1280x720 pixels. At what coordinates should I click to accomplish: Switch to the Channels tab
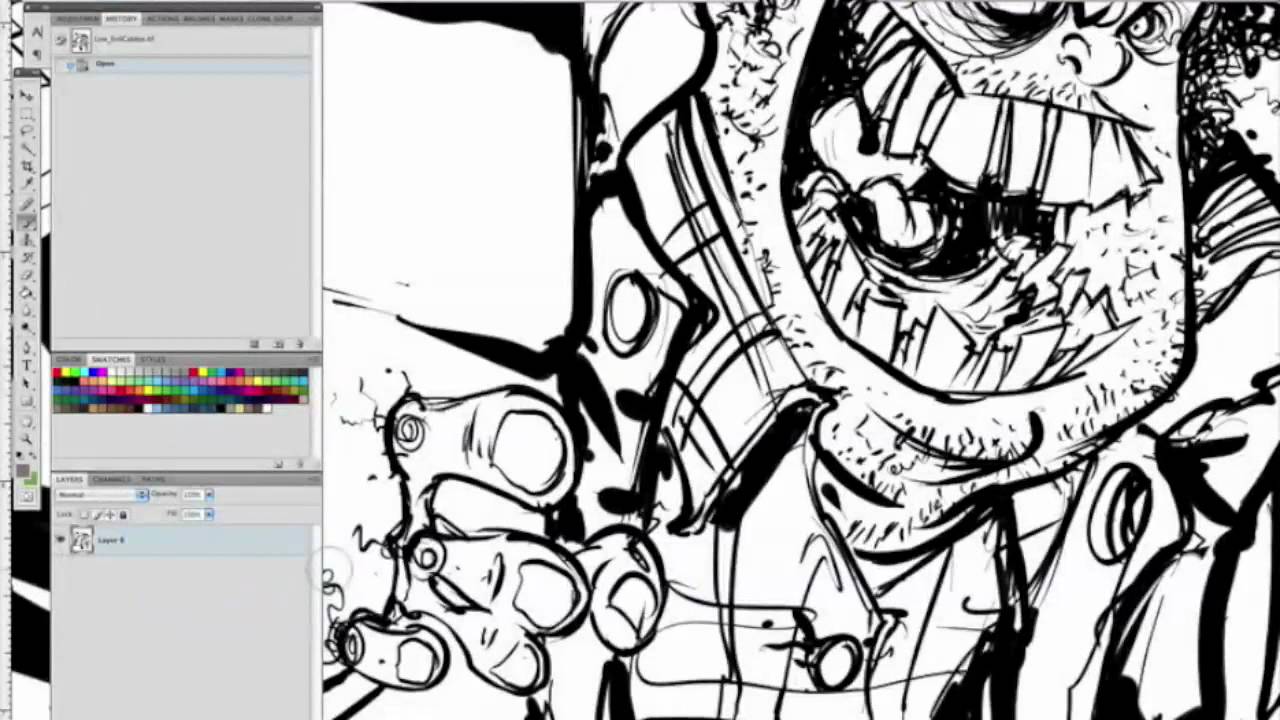(110, 478)
